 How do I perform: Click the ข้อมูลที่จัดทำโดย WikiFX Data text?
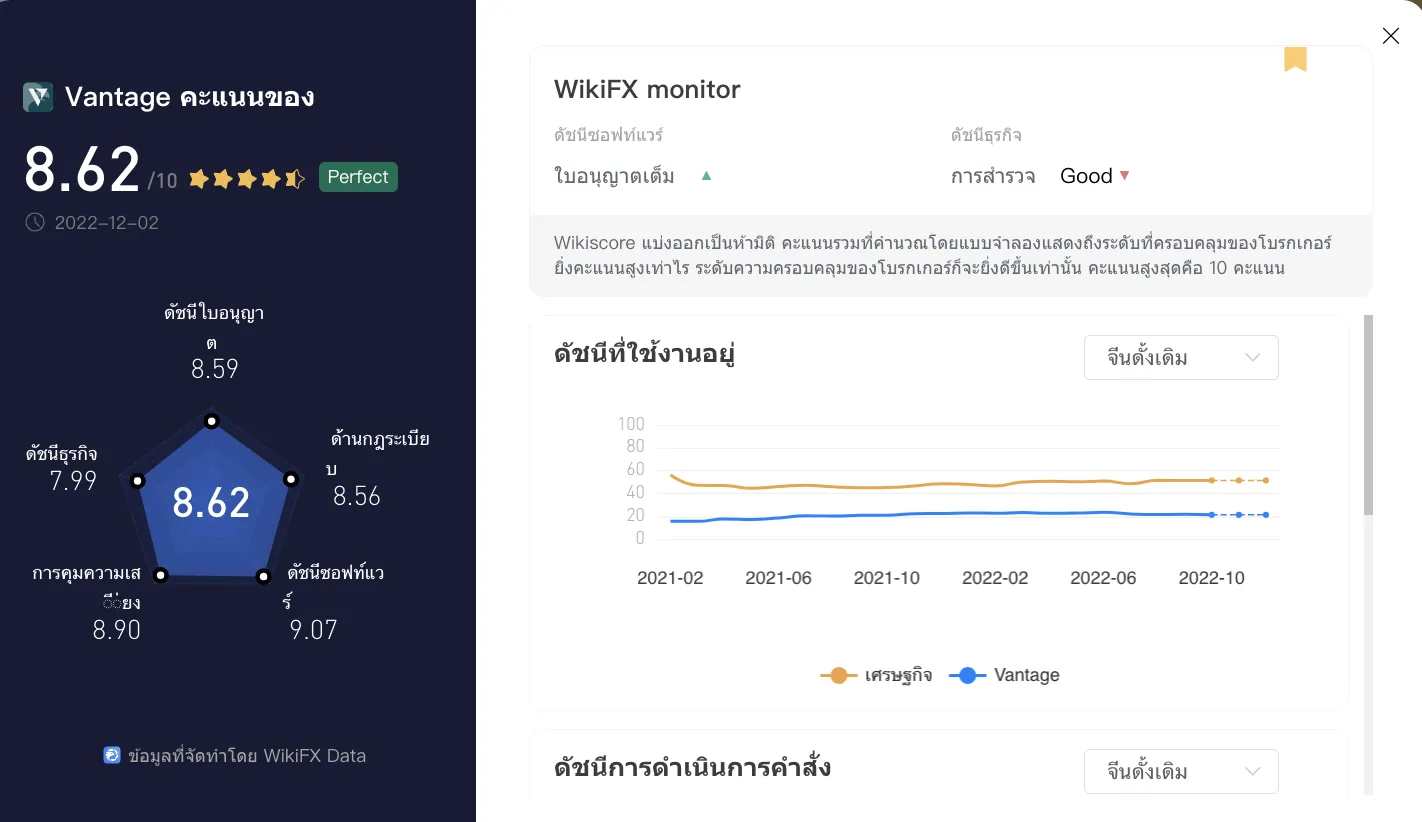247,755
